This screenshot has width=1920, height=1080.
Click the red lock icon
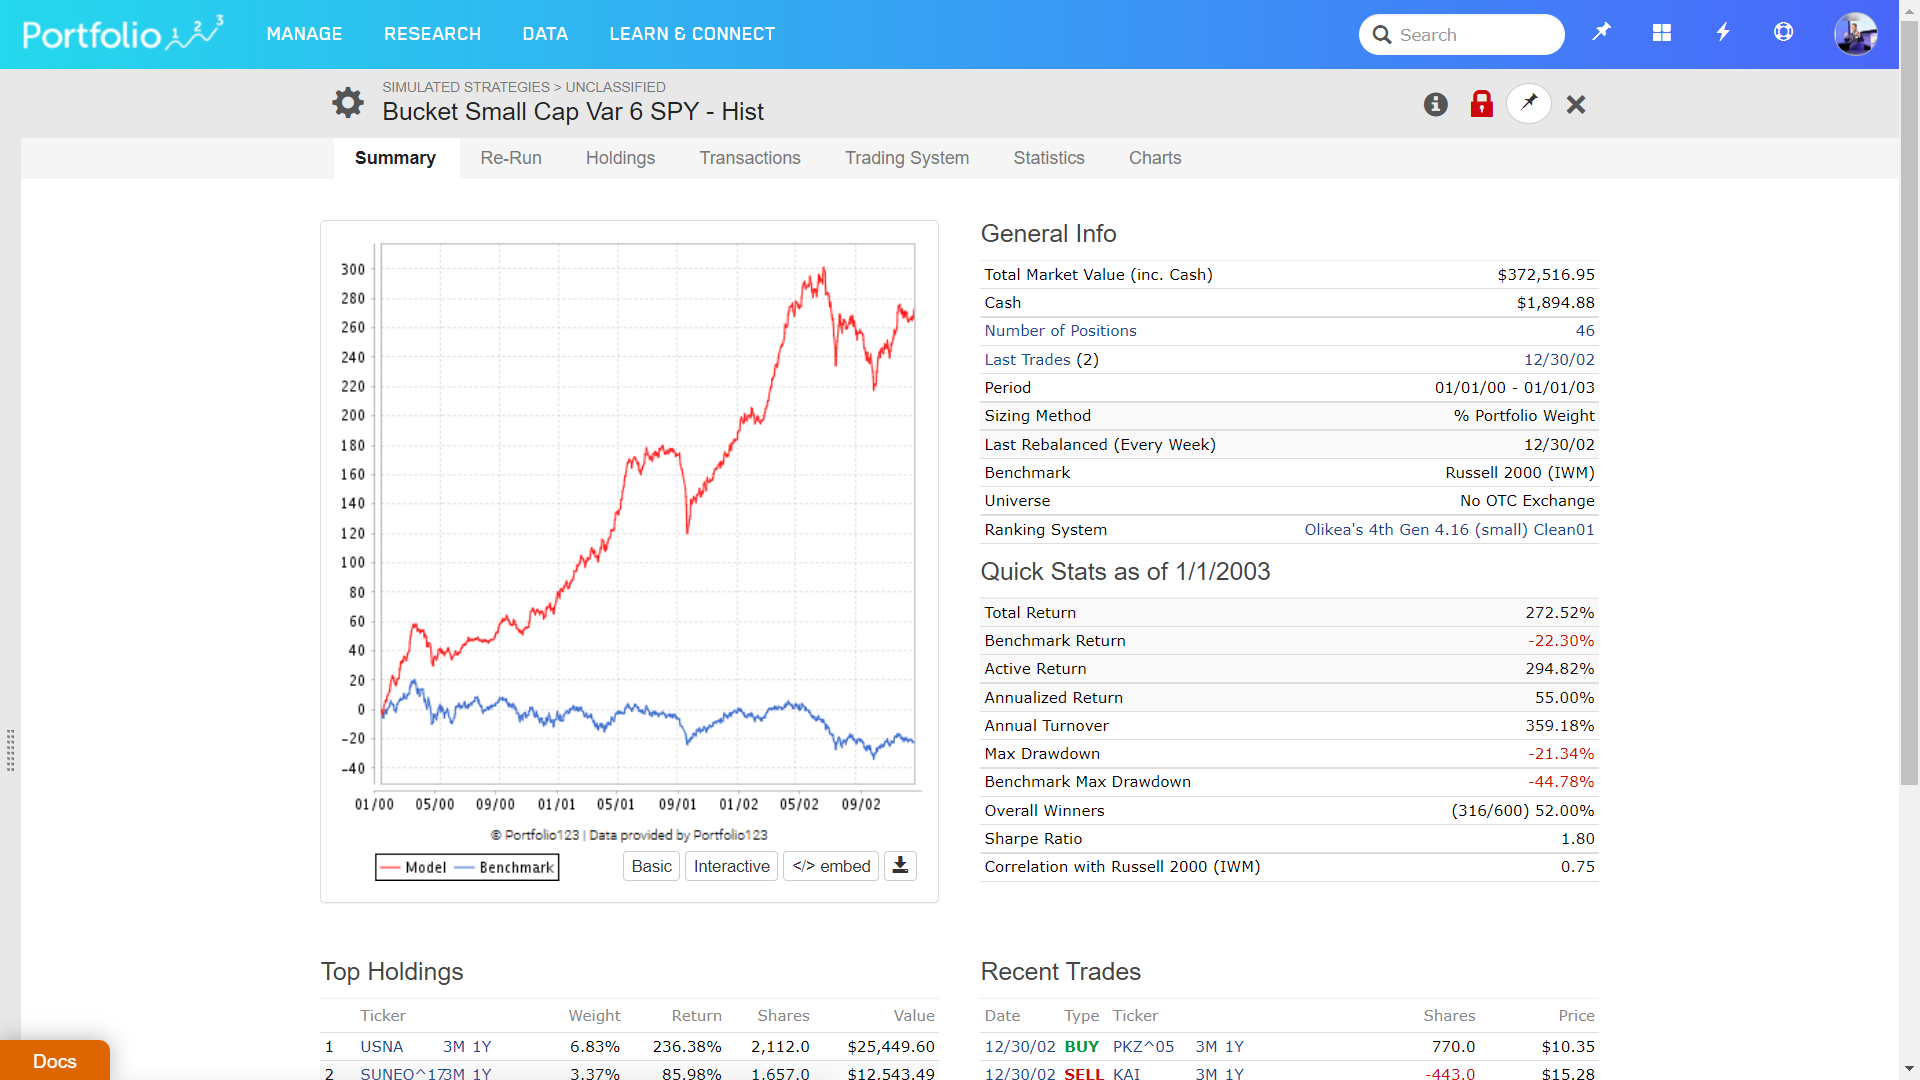1481,104
